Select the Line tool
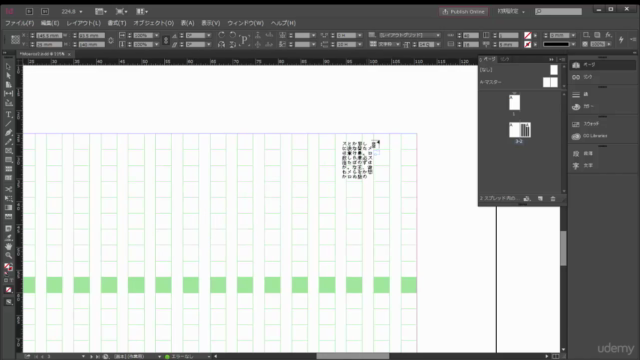Image resolution: width=640 pixels, height=360 pixels. (8, 124)
